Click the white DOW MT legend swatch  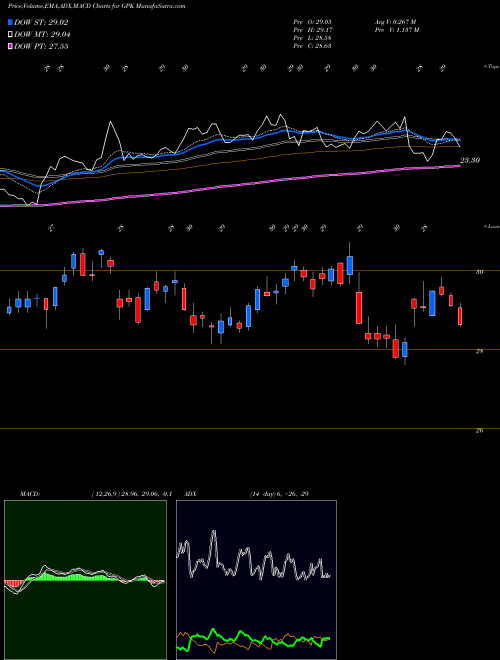pyautogui.click(x=11, y=35)
